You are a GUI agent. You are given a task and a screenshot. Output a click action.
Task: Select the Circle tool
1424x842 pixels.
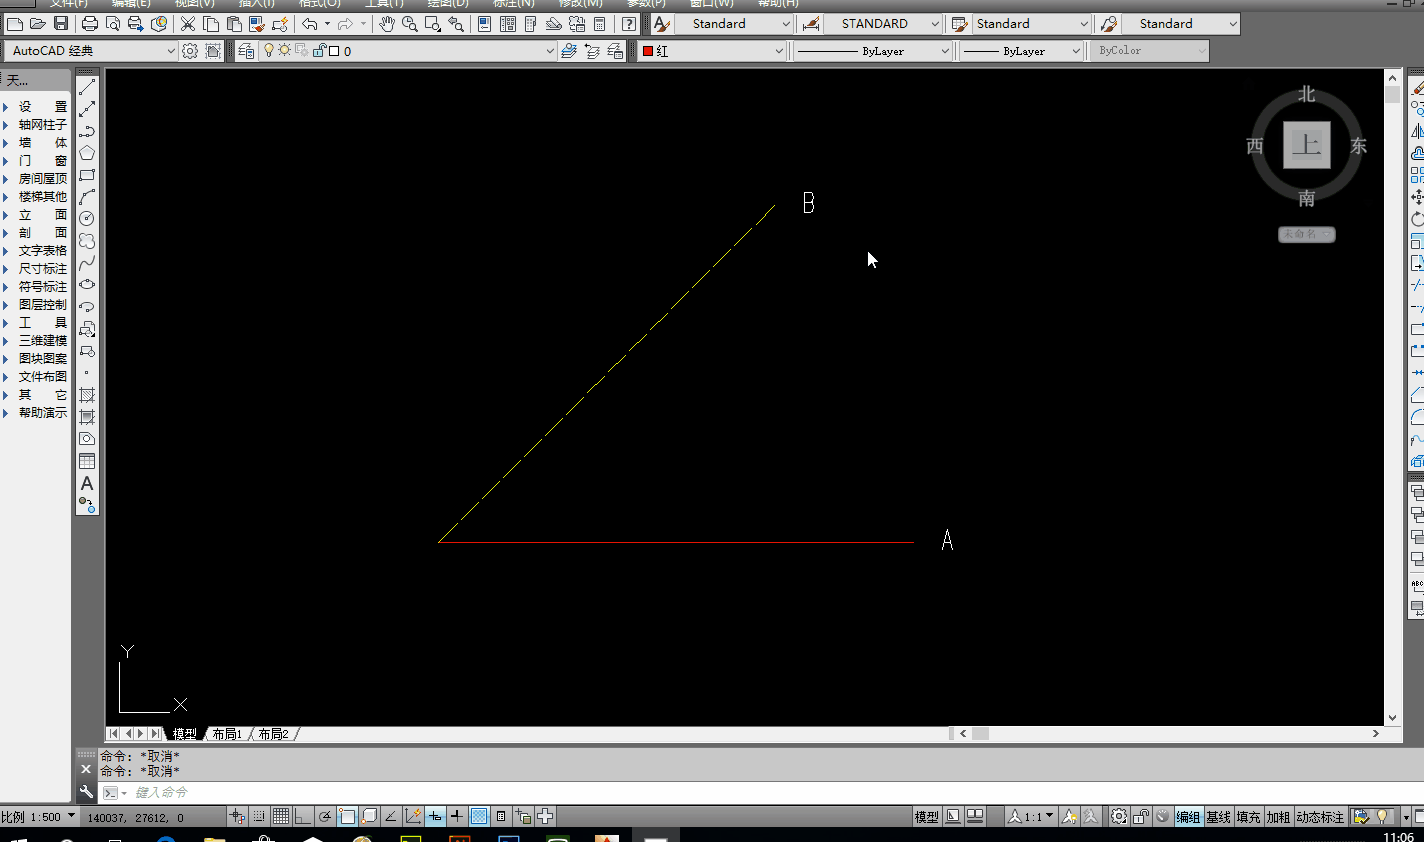point(87,218)
